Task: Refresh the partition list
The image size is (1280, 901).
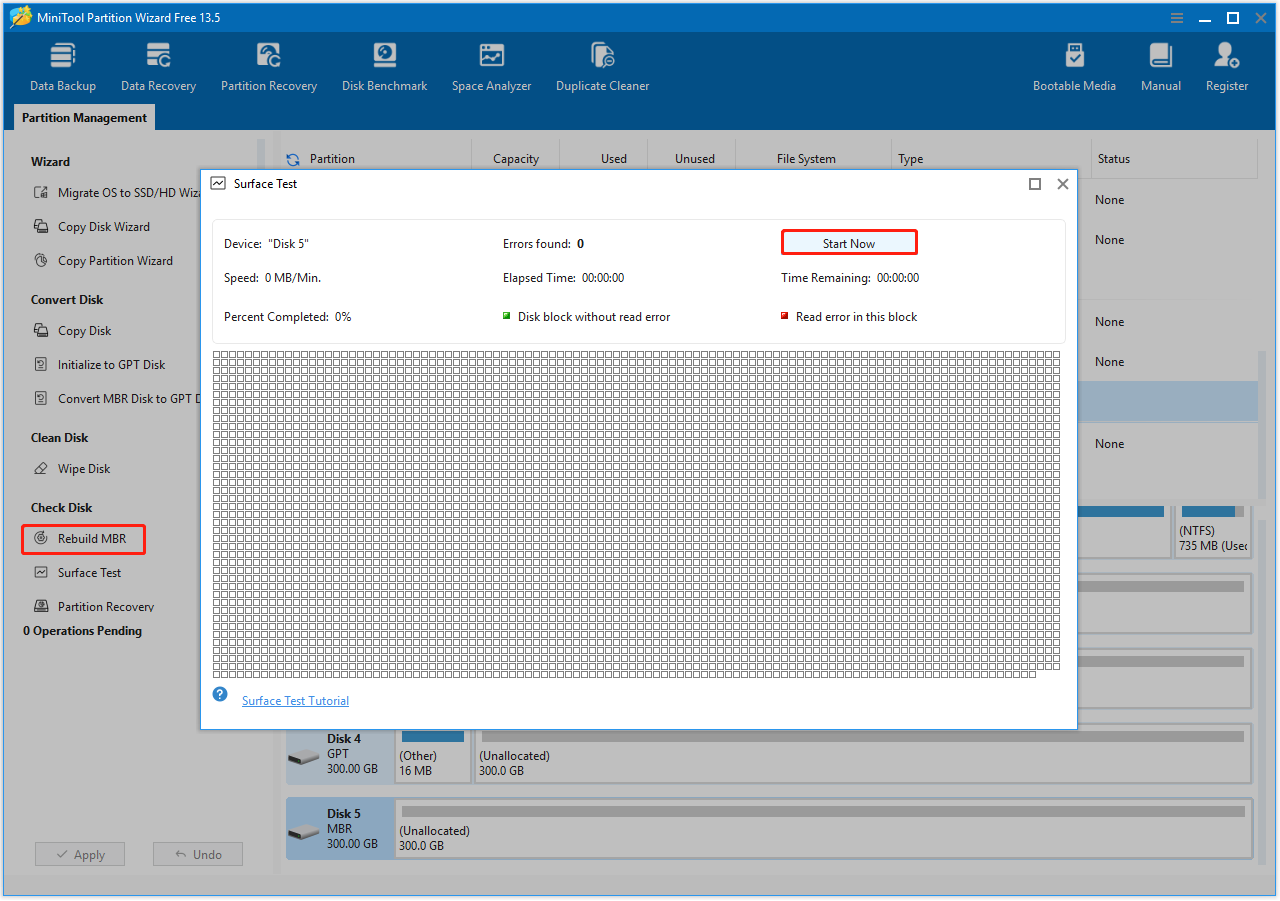Action: coord(292,158)
